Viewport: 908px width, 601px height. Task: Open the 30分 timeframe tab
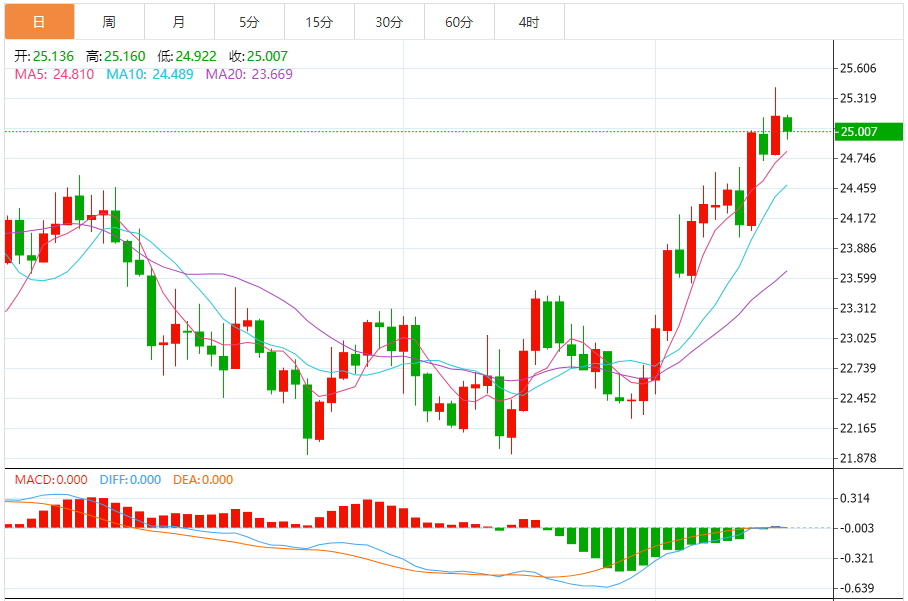pos(389,22)
